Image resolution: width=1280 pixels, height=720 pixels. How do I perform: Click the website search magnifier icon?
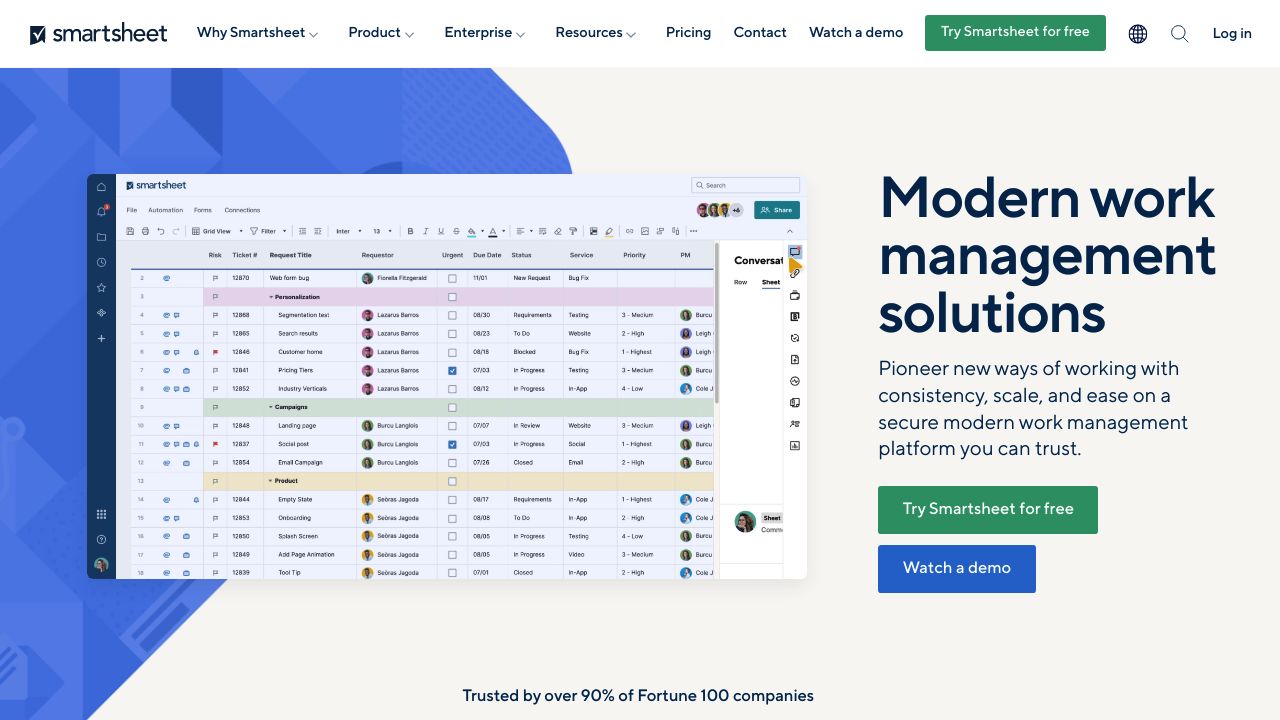[x=1180, y=33]
